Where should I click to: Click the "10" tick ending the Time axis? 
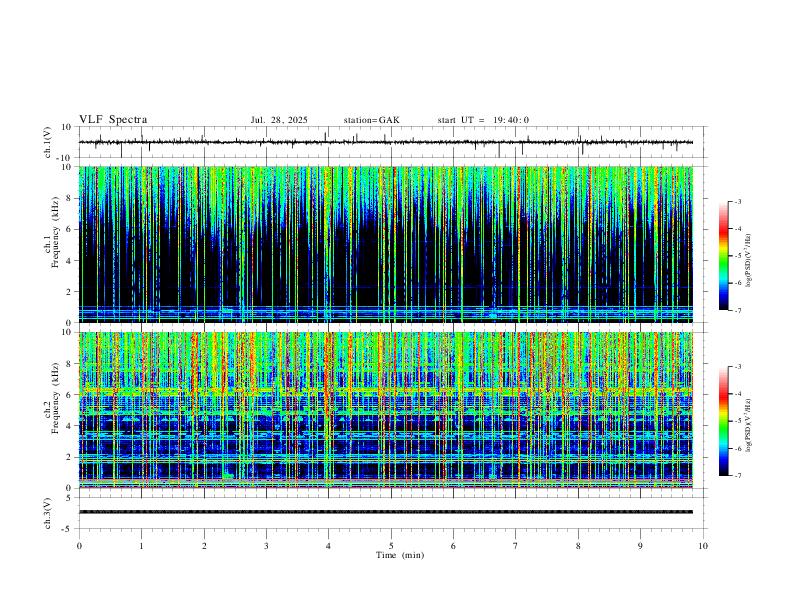pyautogui.click(x=703, y=546)
